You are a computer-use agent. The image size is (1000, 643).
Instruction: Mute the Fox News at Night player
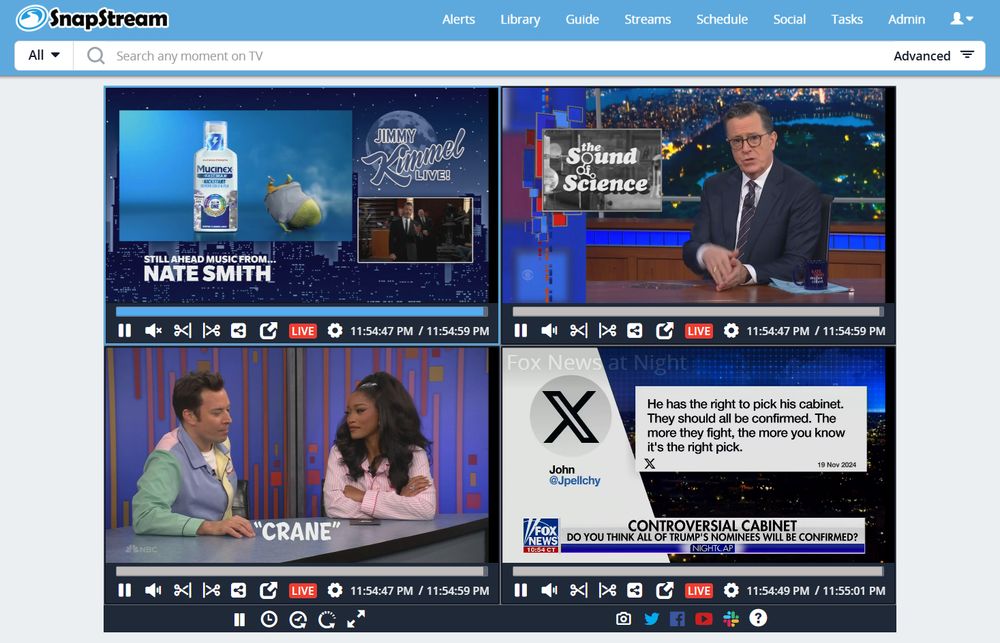tap(549, 590)
